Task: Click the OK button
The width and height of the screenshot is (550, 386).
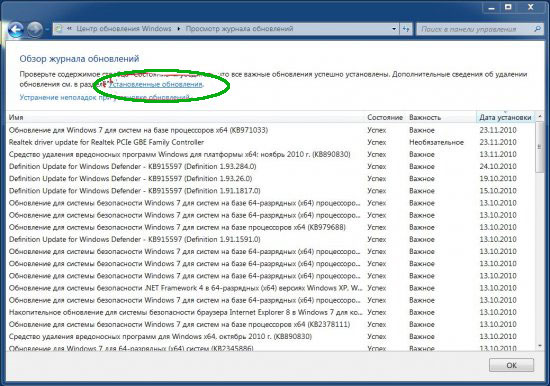Action: coord(511,365)
